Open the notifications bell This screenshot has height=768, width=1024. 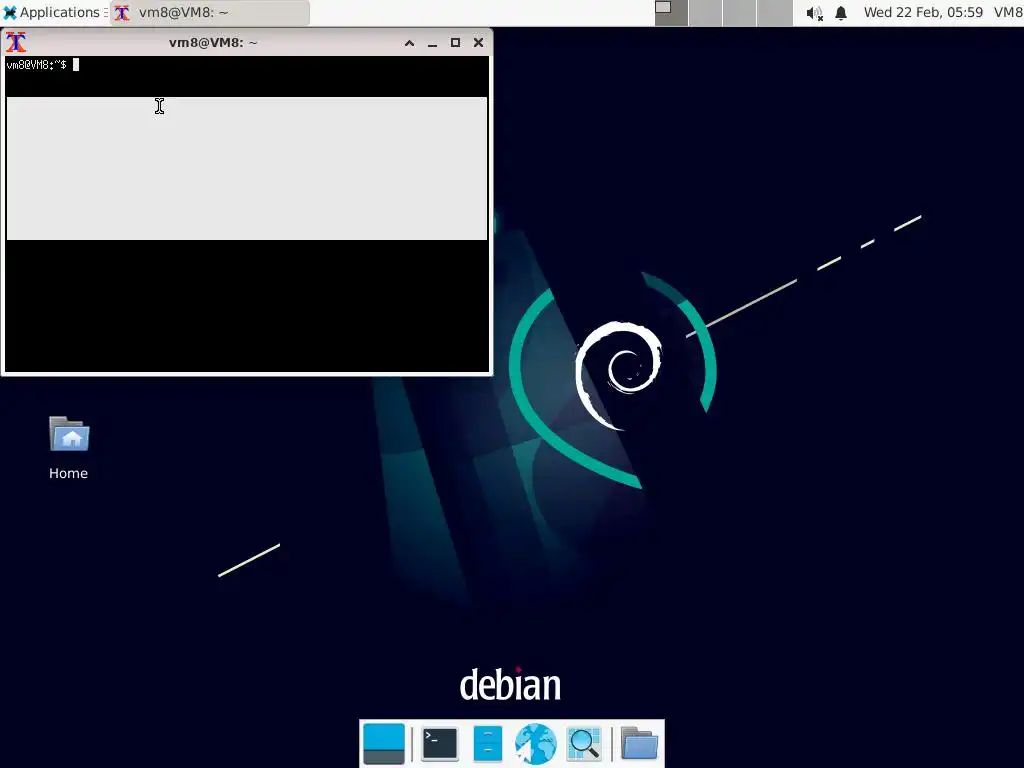pos(841,12)
